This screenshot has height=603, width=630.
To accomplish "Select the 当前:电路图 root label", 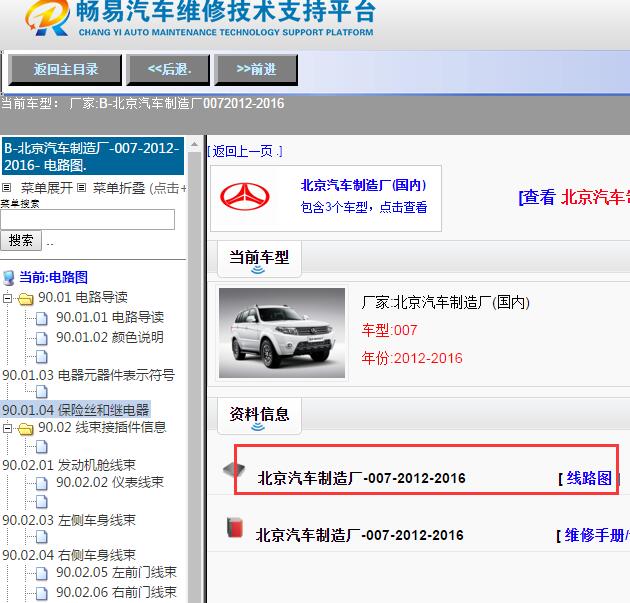I will 53,277.
